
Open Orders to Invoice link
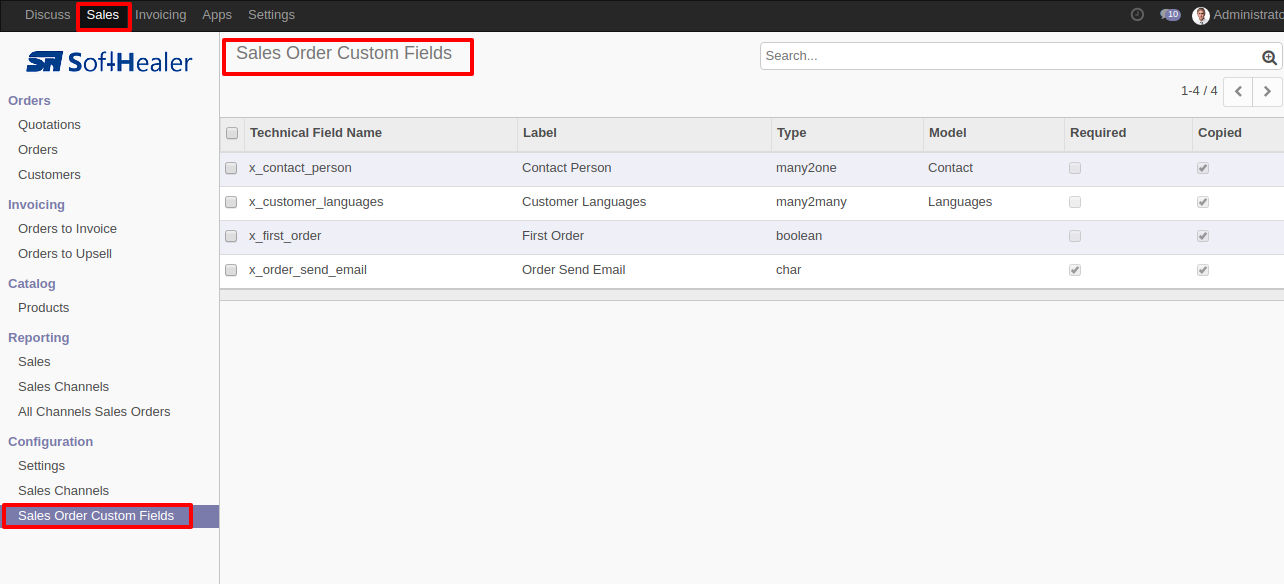67,229
